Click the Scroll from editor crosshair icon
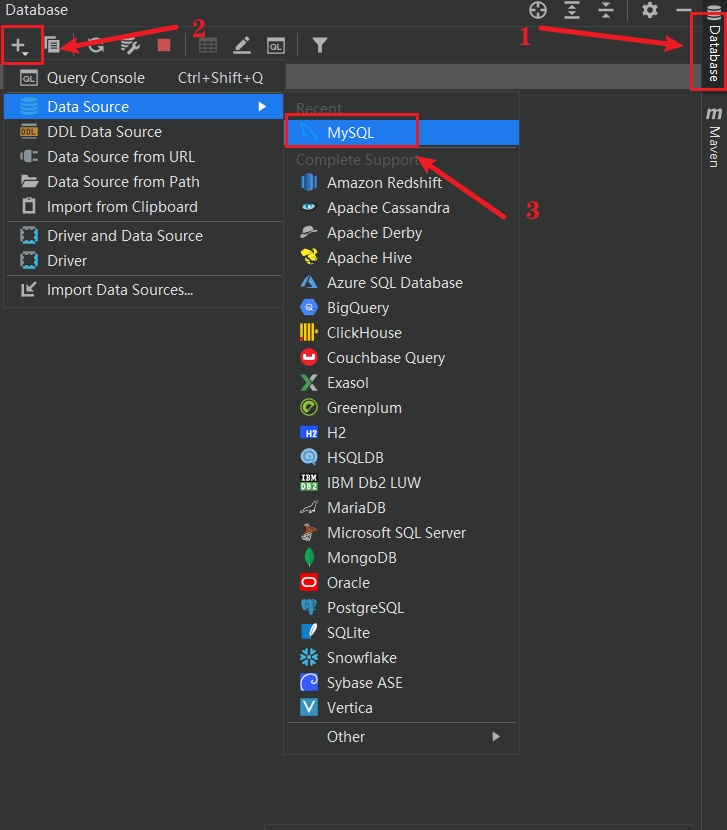Image resolution: width=727 pixels, height=830 pixels. click(538, 10)
